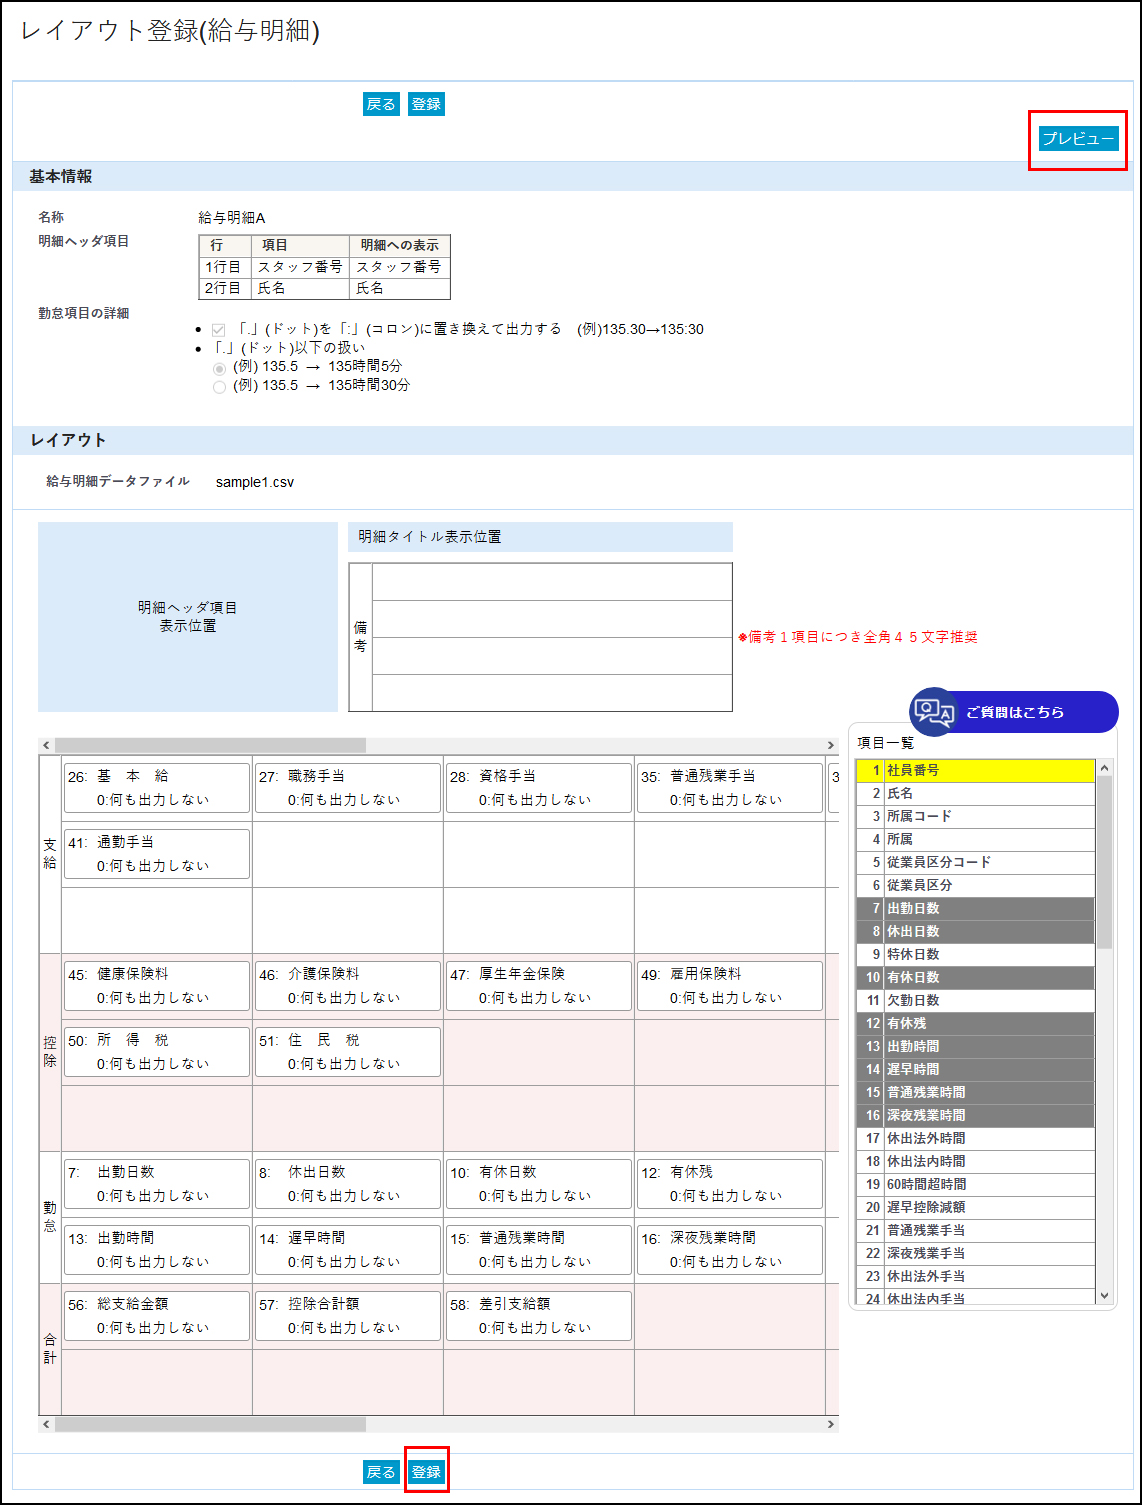Click the bottom 登録 button
Image resolution: width=1142 pixels, height=1505 pixels.
point(426,1472)
